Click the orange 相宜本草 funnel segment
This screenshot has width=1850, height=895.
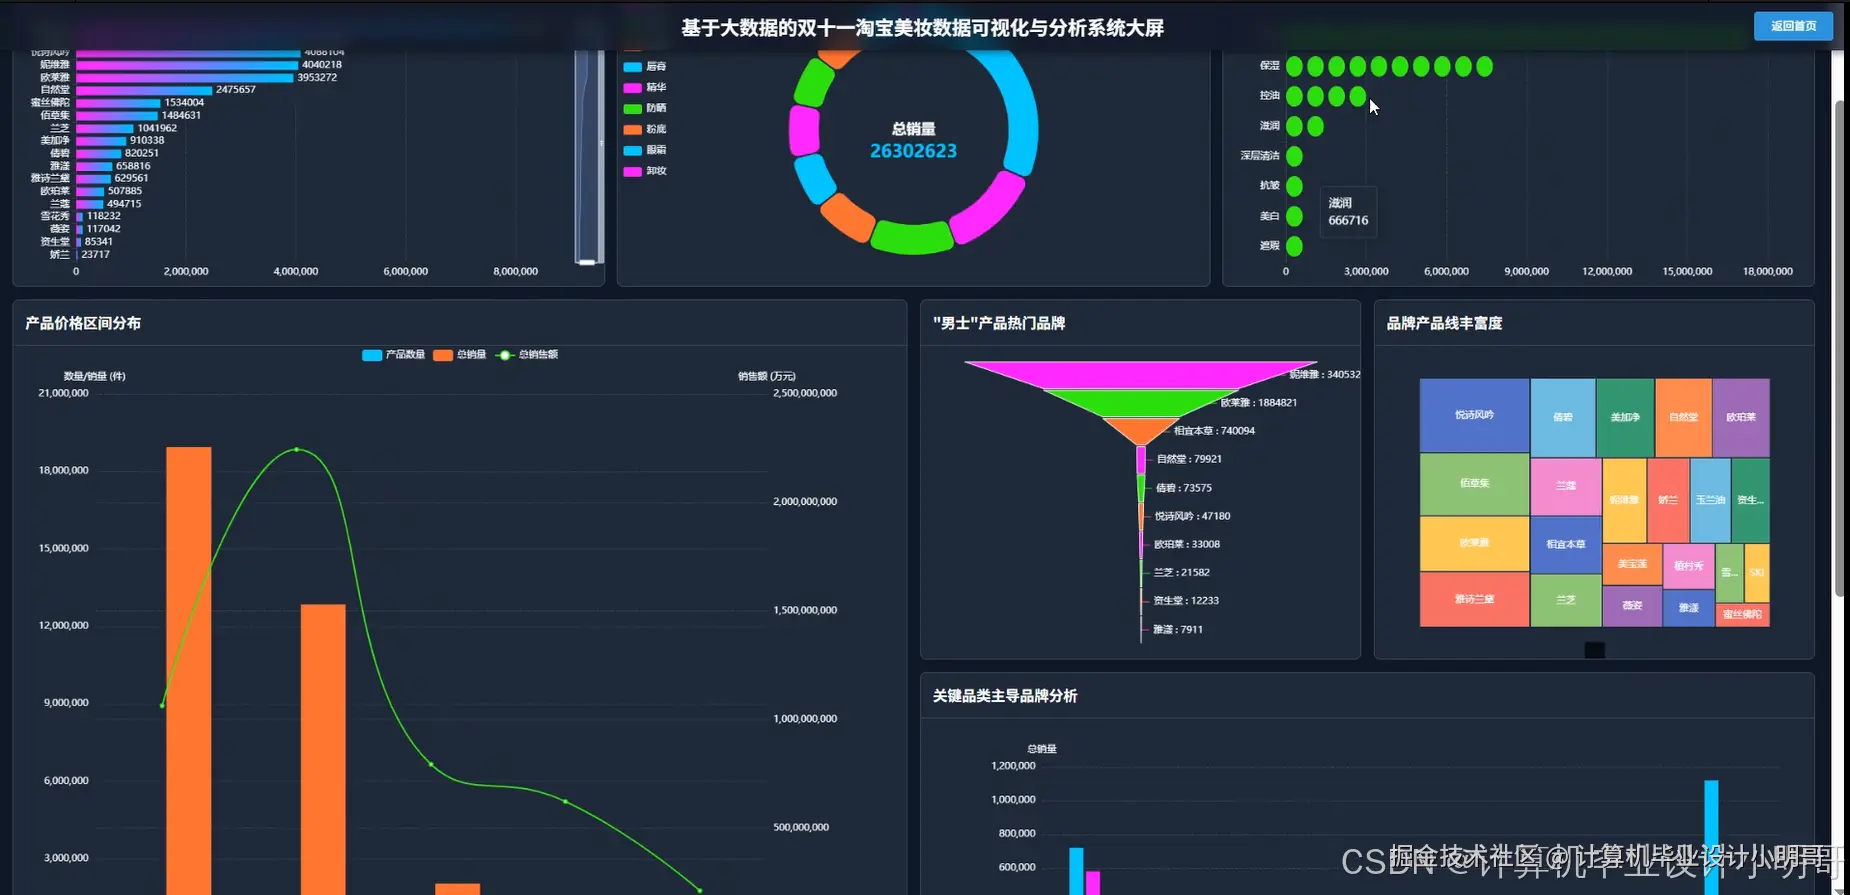(x=1140, y=430)
